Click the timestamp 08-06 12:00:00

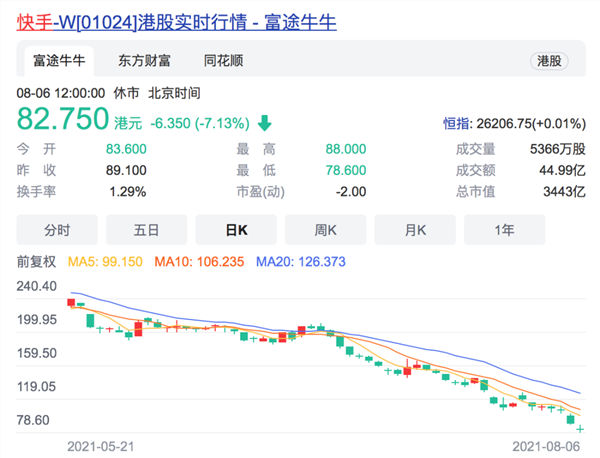60,93
